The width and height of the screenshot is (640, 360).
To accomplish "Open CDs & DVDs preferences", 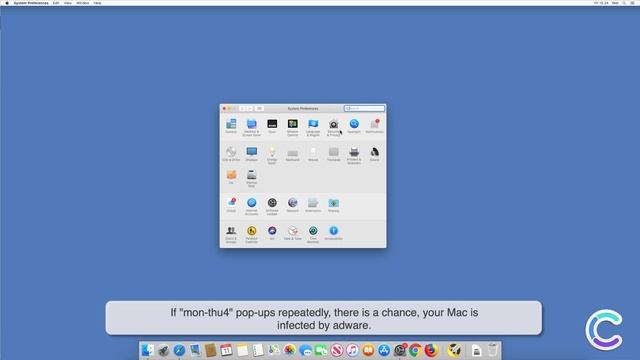I will [x=231, y=154].
